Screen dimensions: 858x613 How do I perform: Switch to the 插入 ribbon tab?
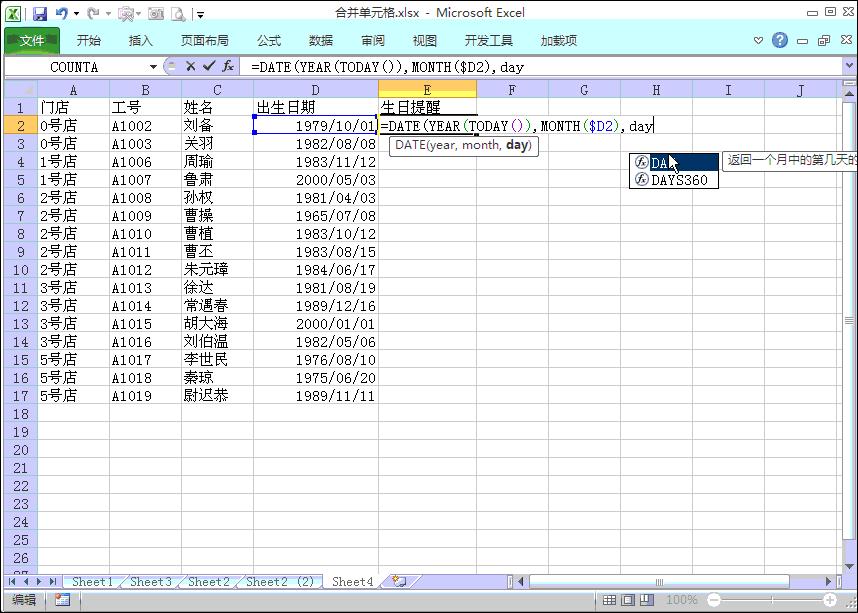[141, 41]
